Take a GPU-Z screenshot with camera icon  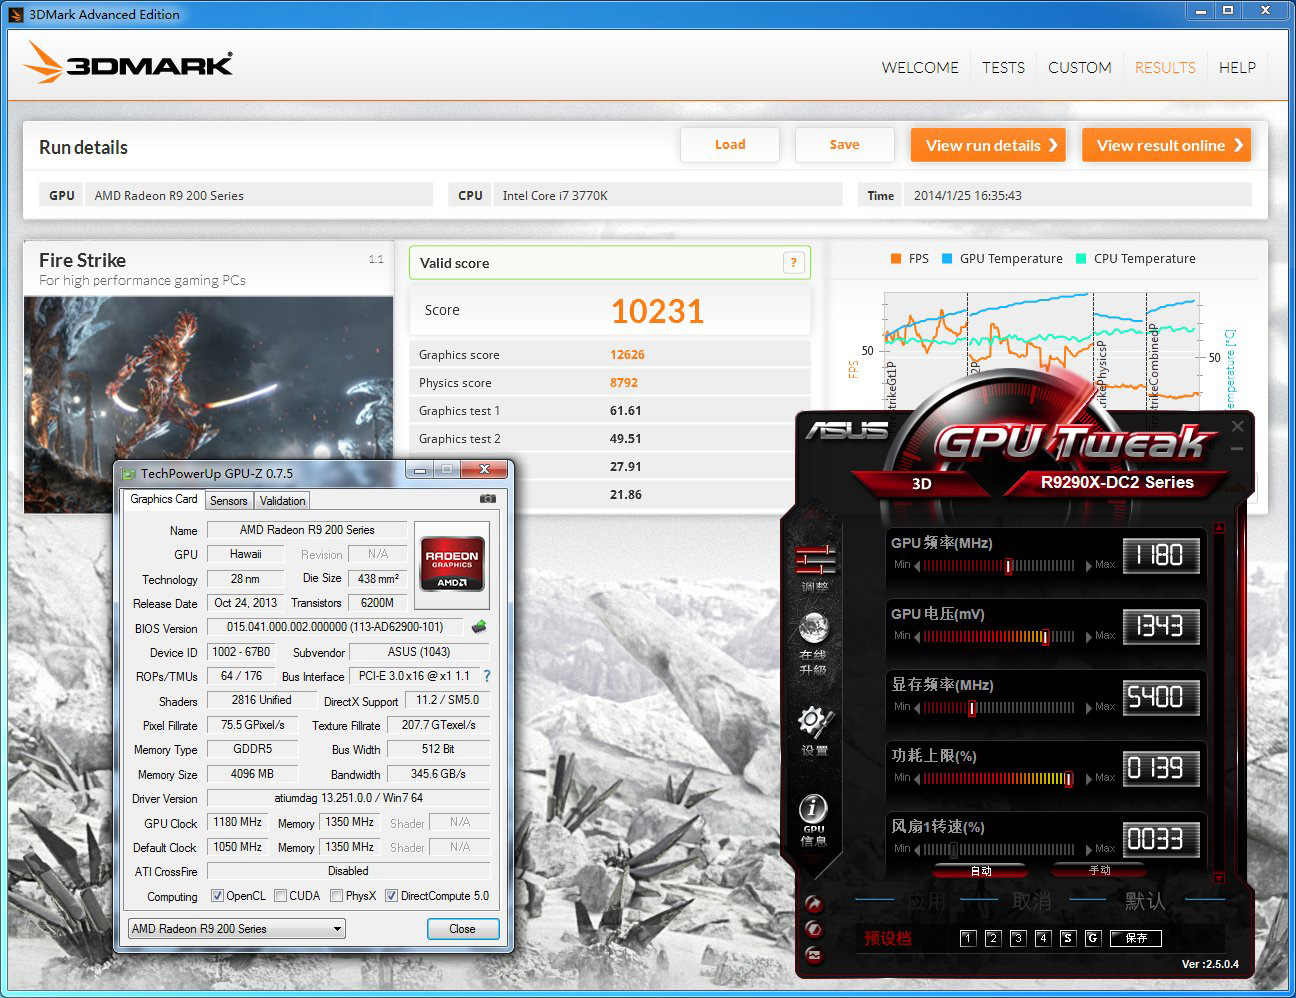tap(487, 499)
